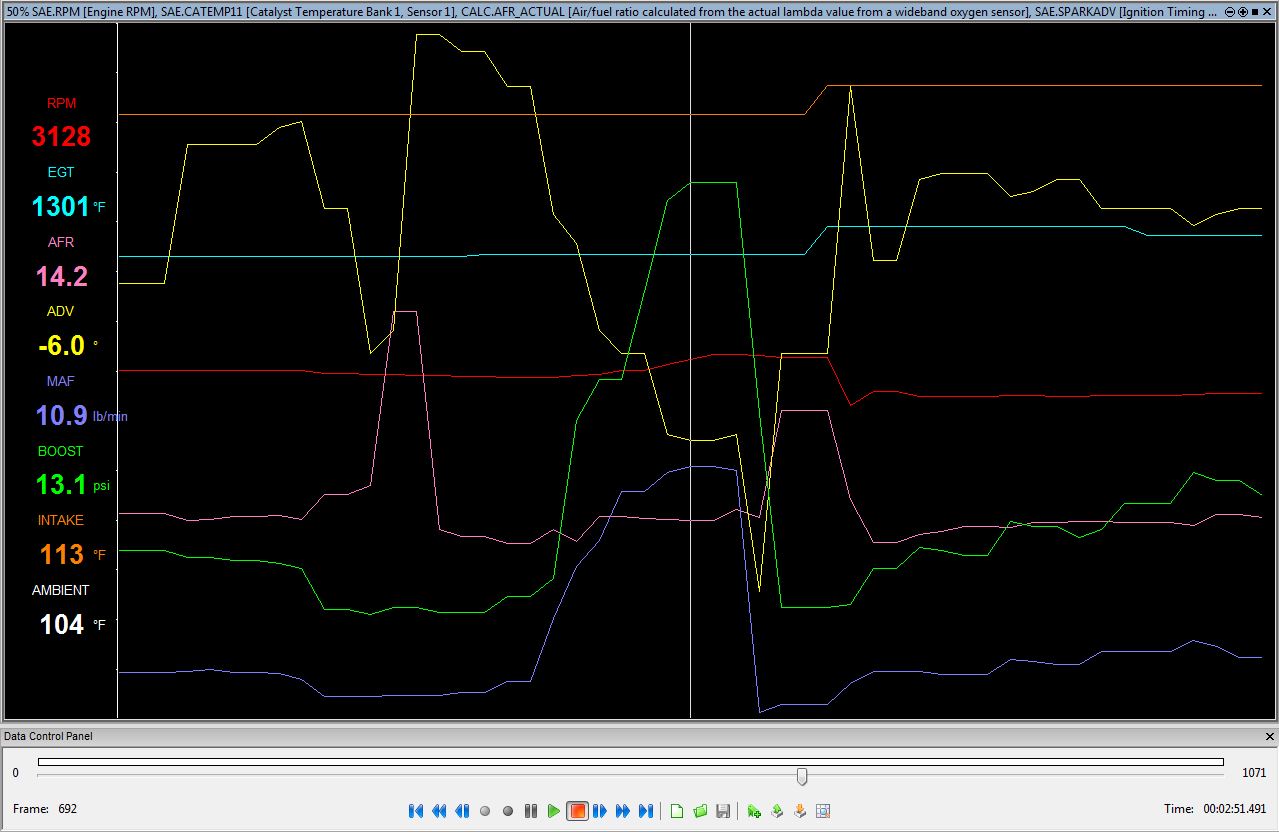Click the green add-channel icon
This screenshot has height=832, width=1279.
tap(754, 811)
